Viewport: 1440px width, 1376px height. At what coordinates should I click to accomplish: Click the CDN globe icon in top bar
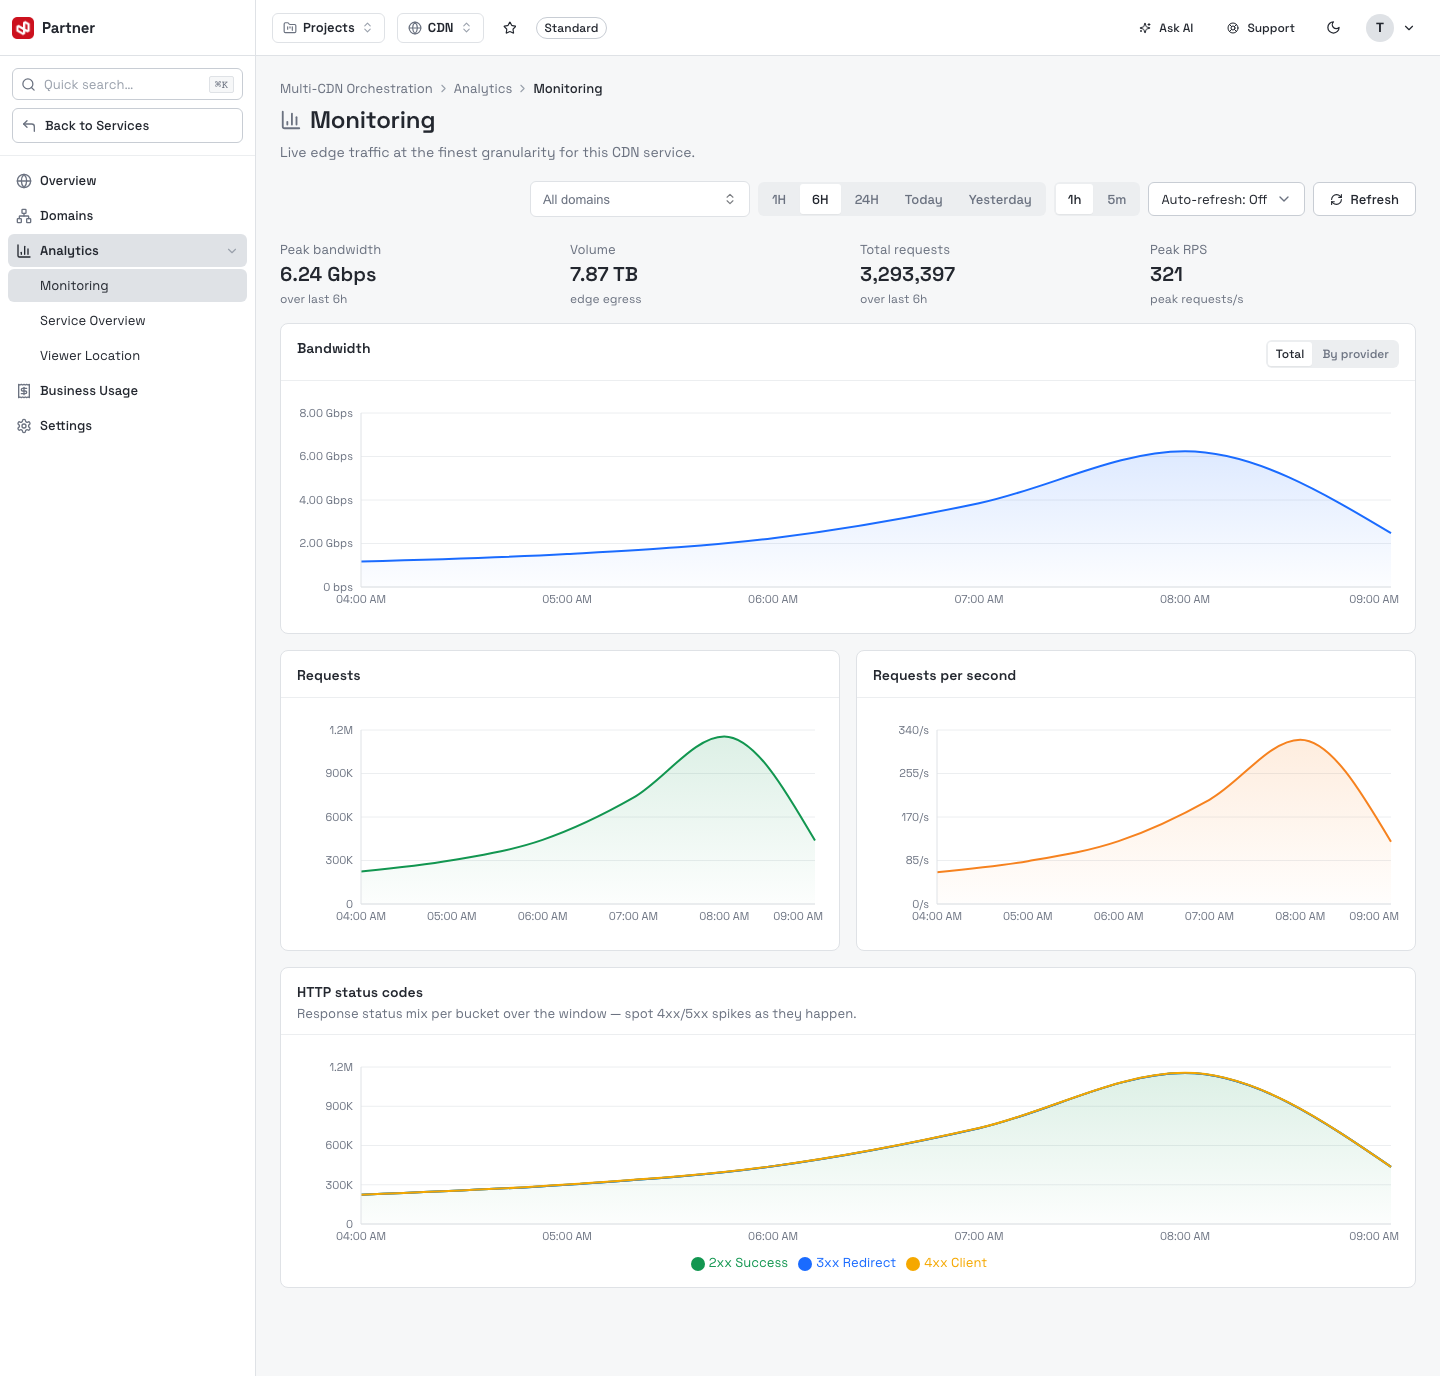(415, 28)
